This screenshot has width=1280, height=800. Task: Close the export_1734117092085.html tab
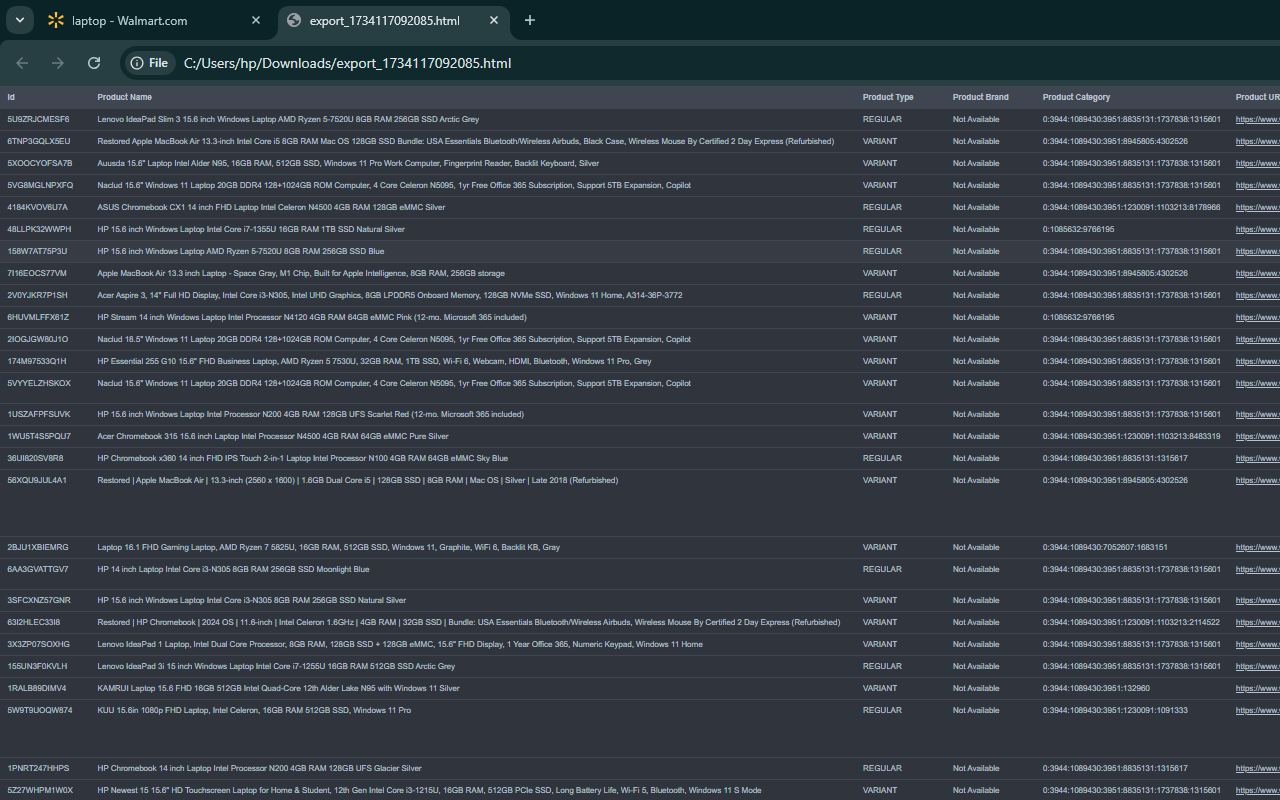[494, 20]
